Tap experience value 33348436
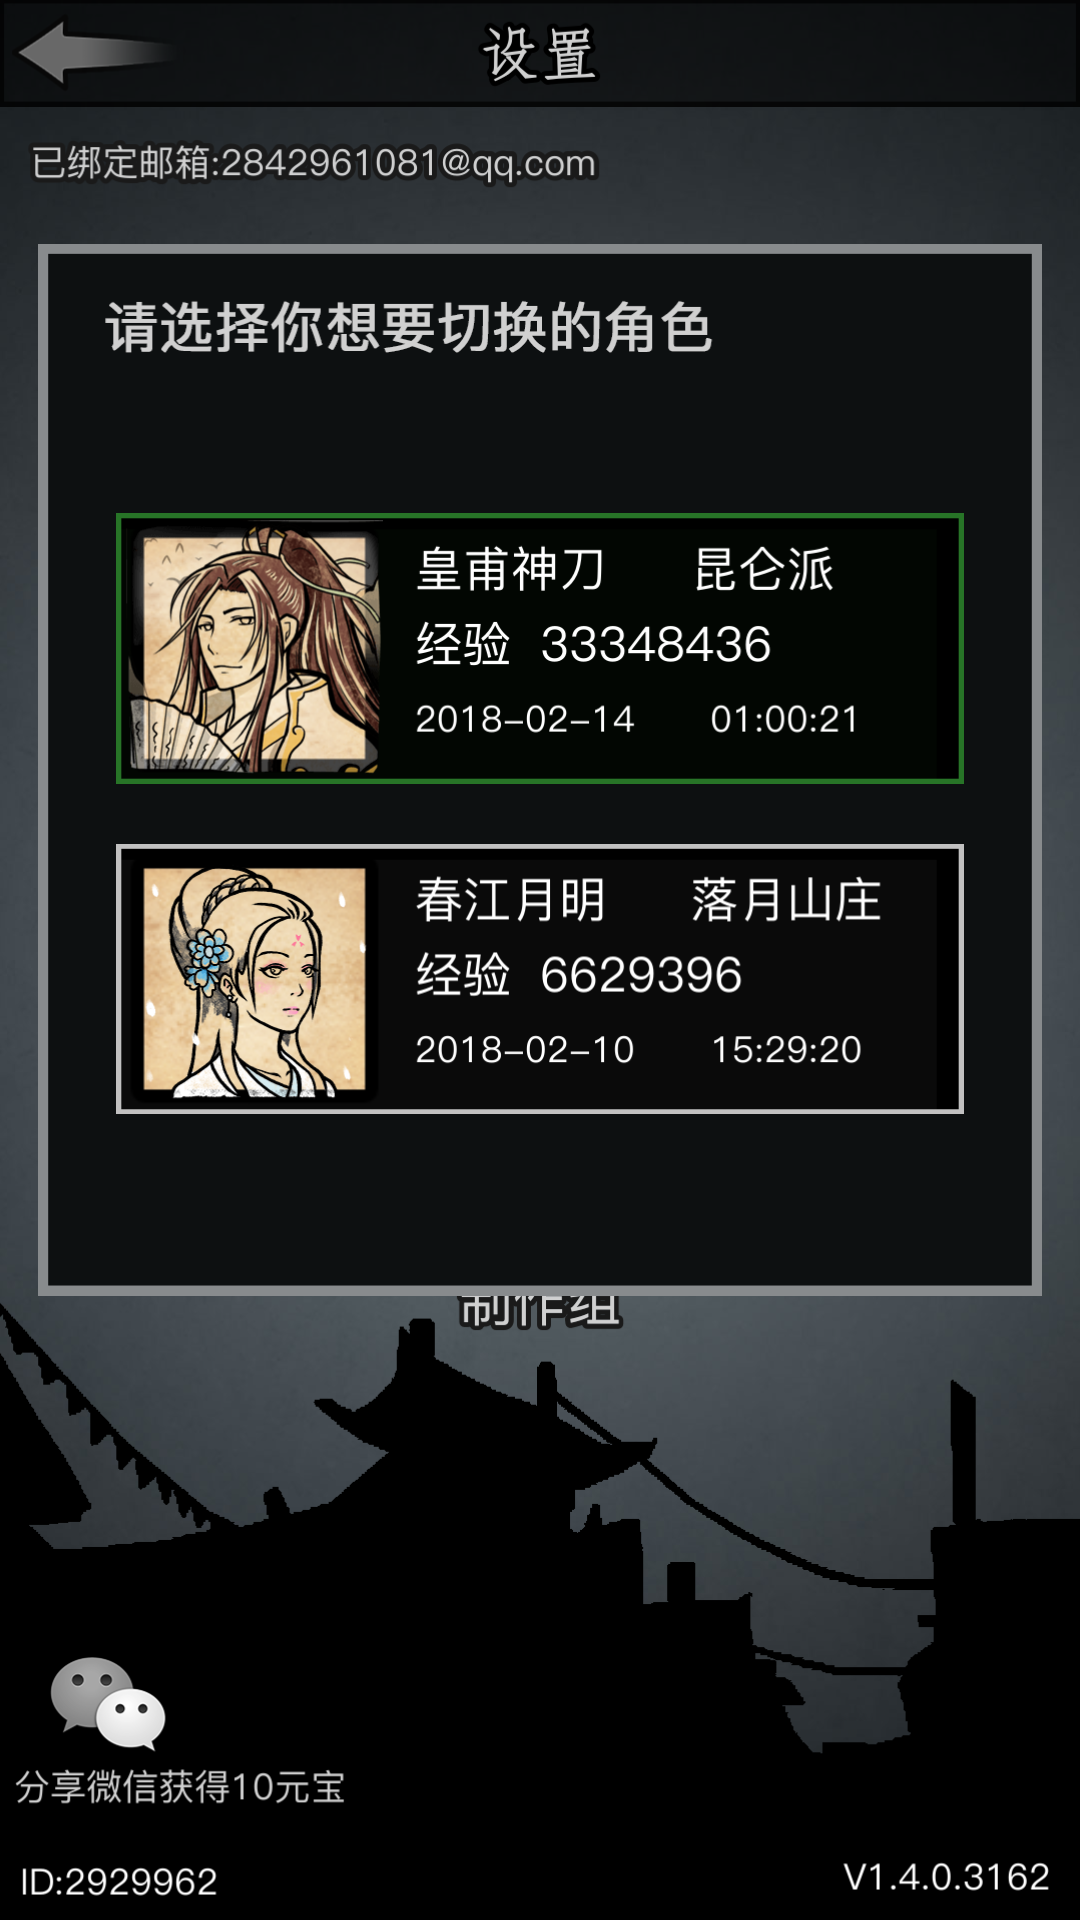Screen dimensions: 1080x1920 coord(656,644)
